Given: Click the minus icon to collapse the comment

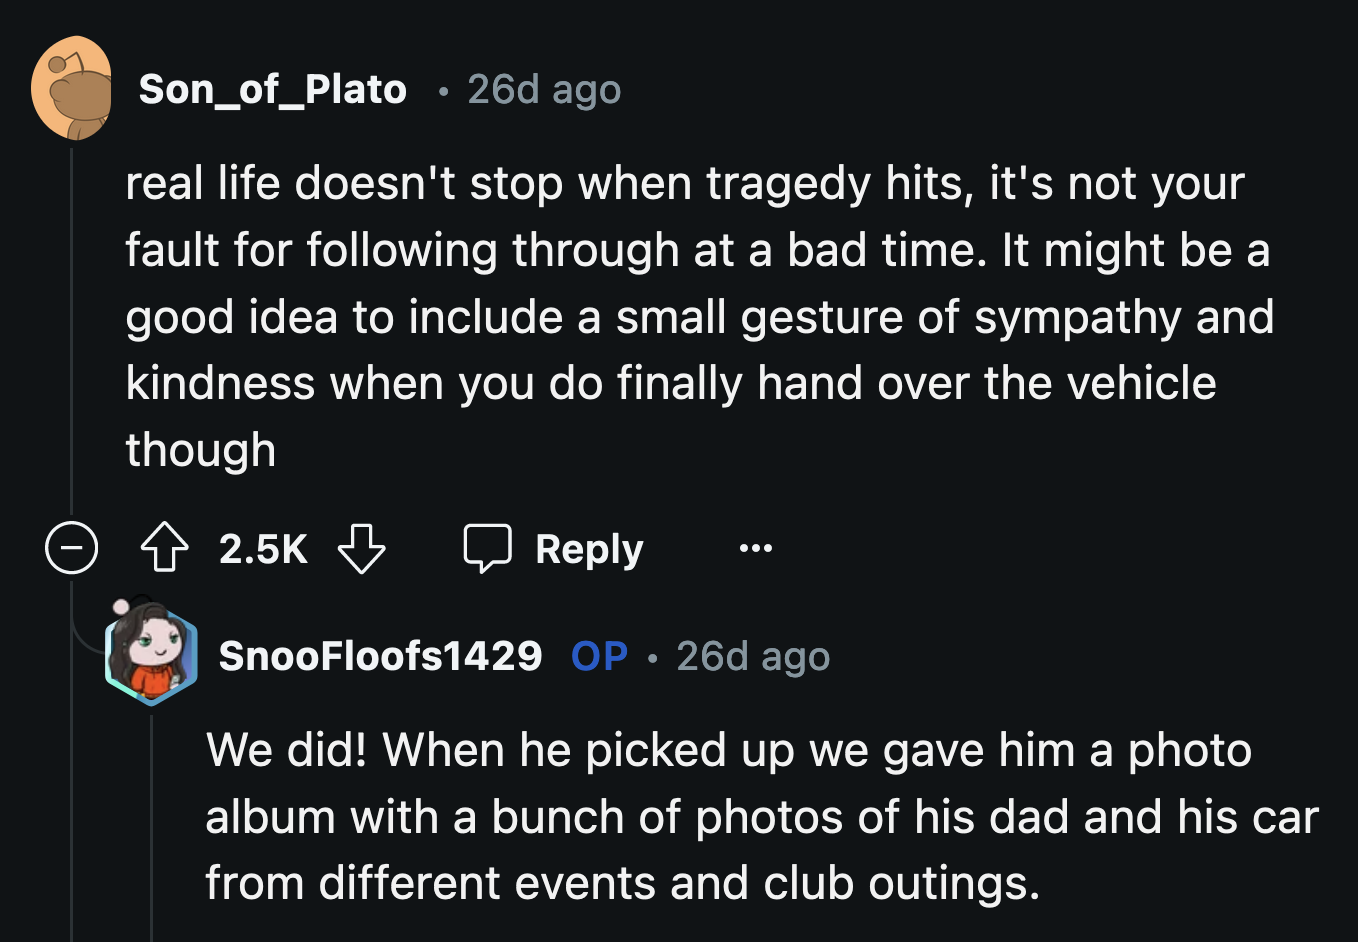Looking at the screenshot, I should coord(71,547).
